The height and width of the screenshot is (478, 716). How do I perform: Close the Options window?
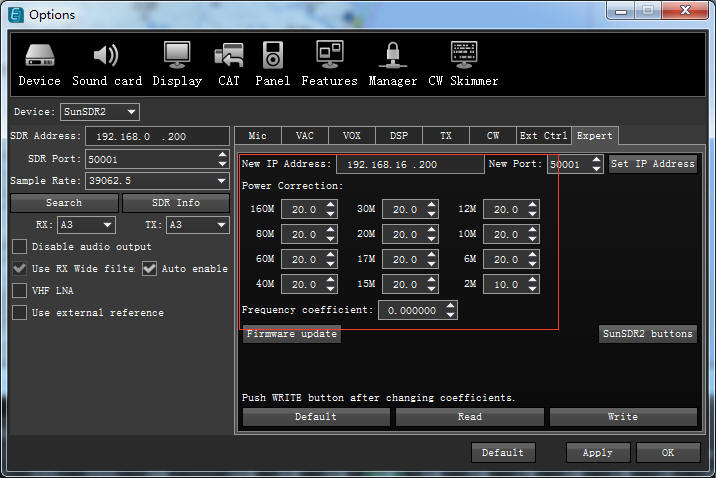point(685,10)
